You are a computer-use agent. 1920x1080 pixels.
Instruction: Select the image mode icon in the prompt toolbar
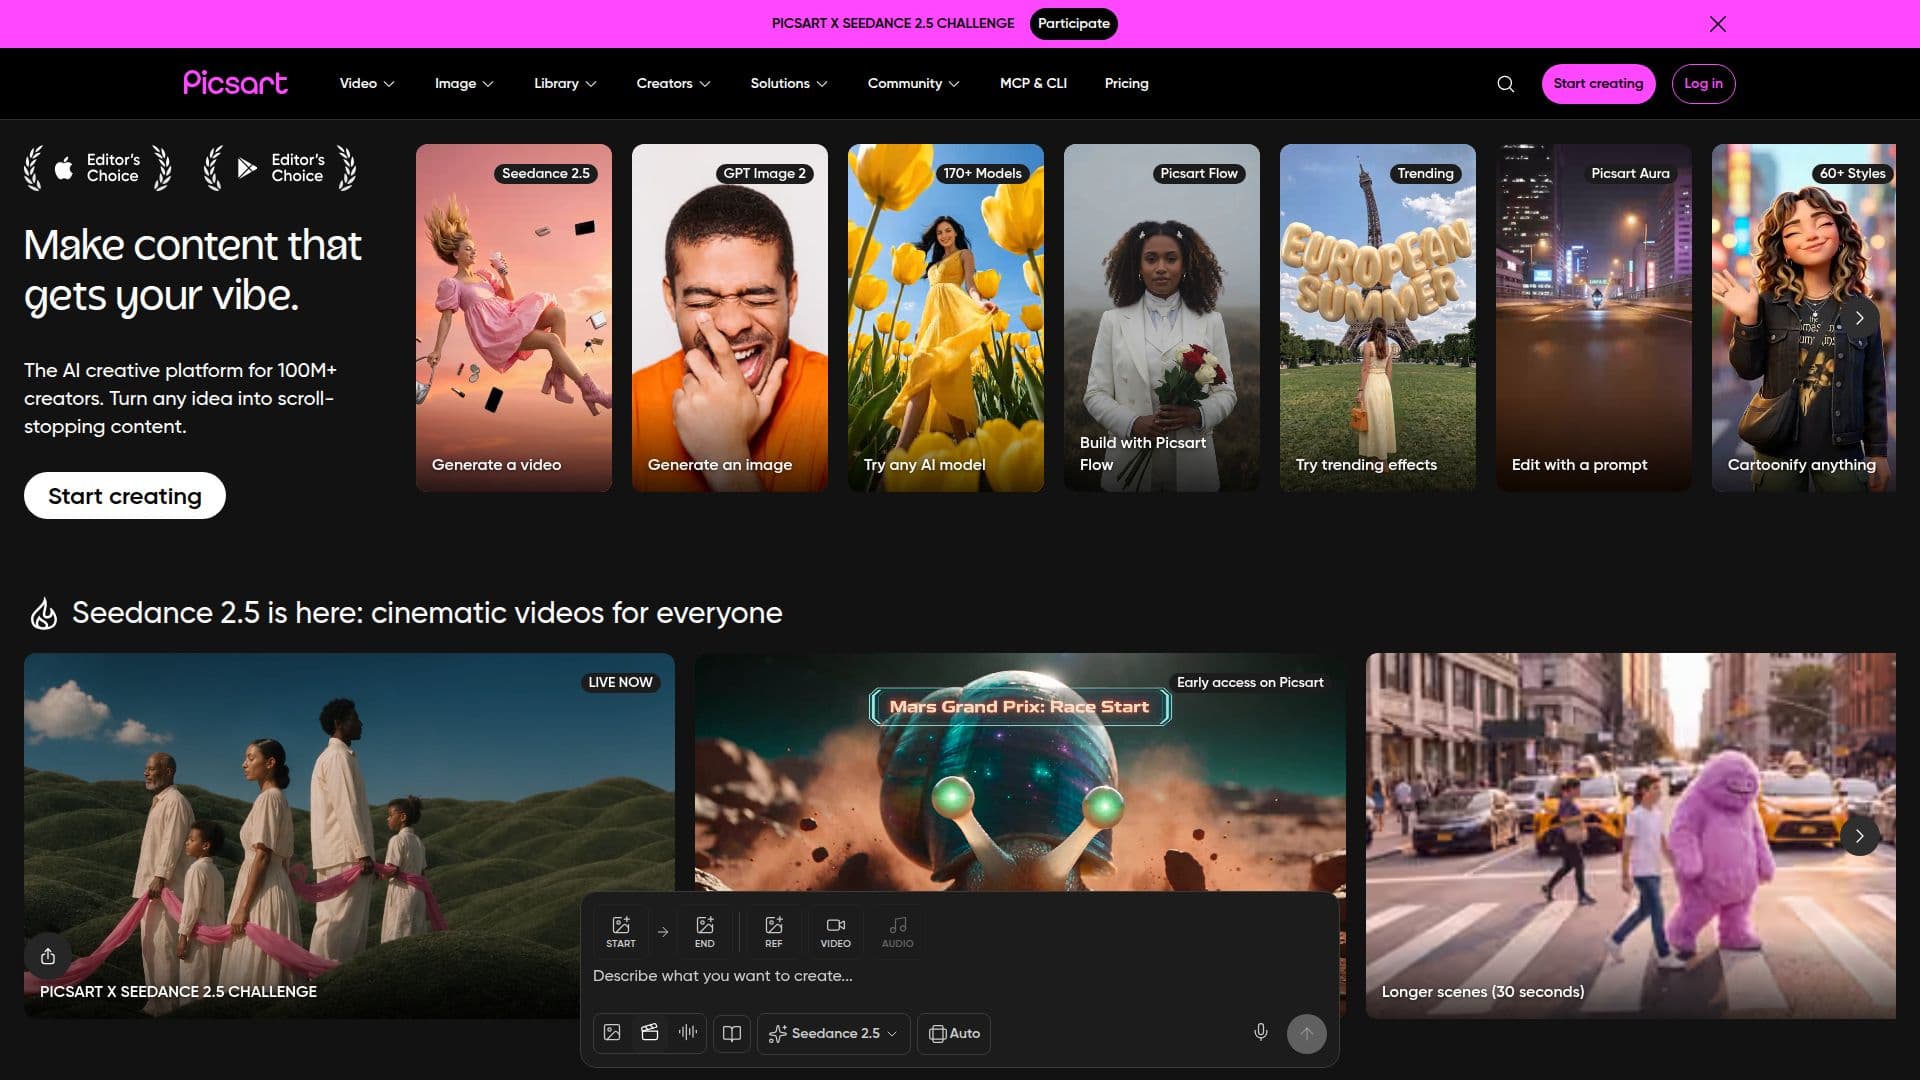[612, 1033]
